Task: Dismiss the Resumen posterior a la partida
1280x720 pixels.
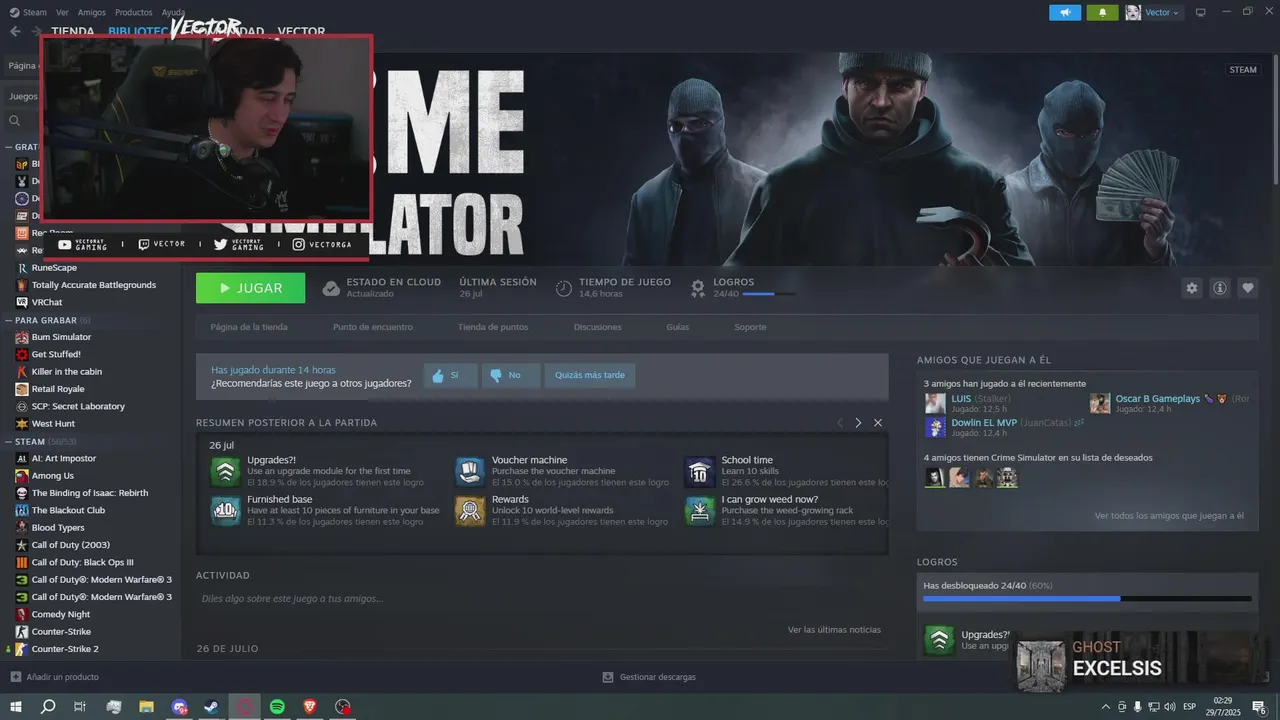Action: (x=878, y=423)
